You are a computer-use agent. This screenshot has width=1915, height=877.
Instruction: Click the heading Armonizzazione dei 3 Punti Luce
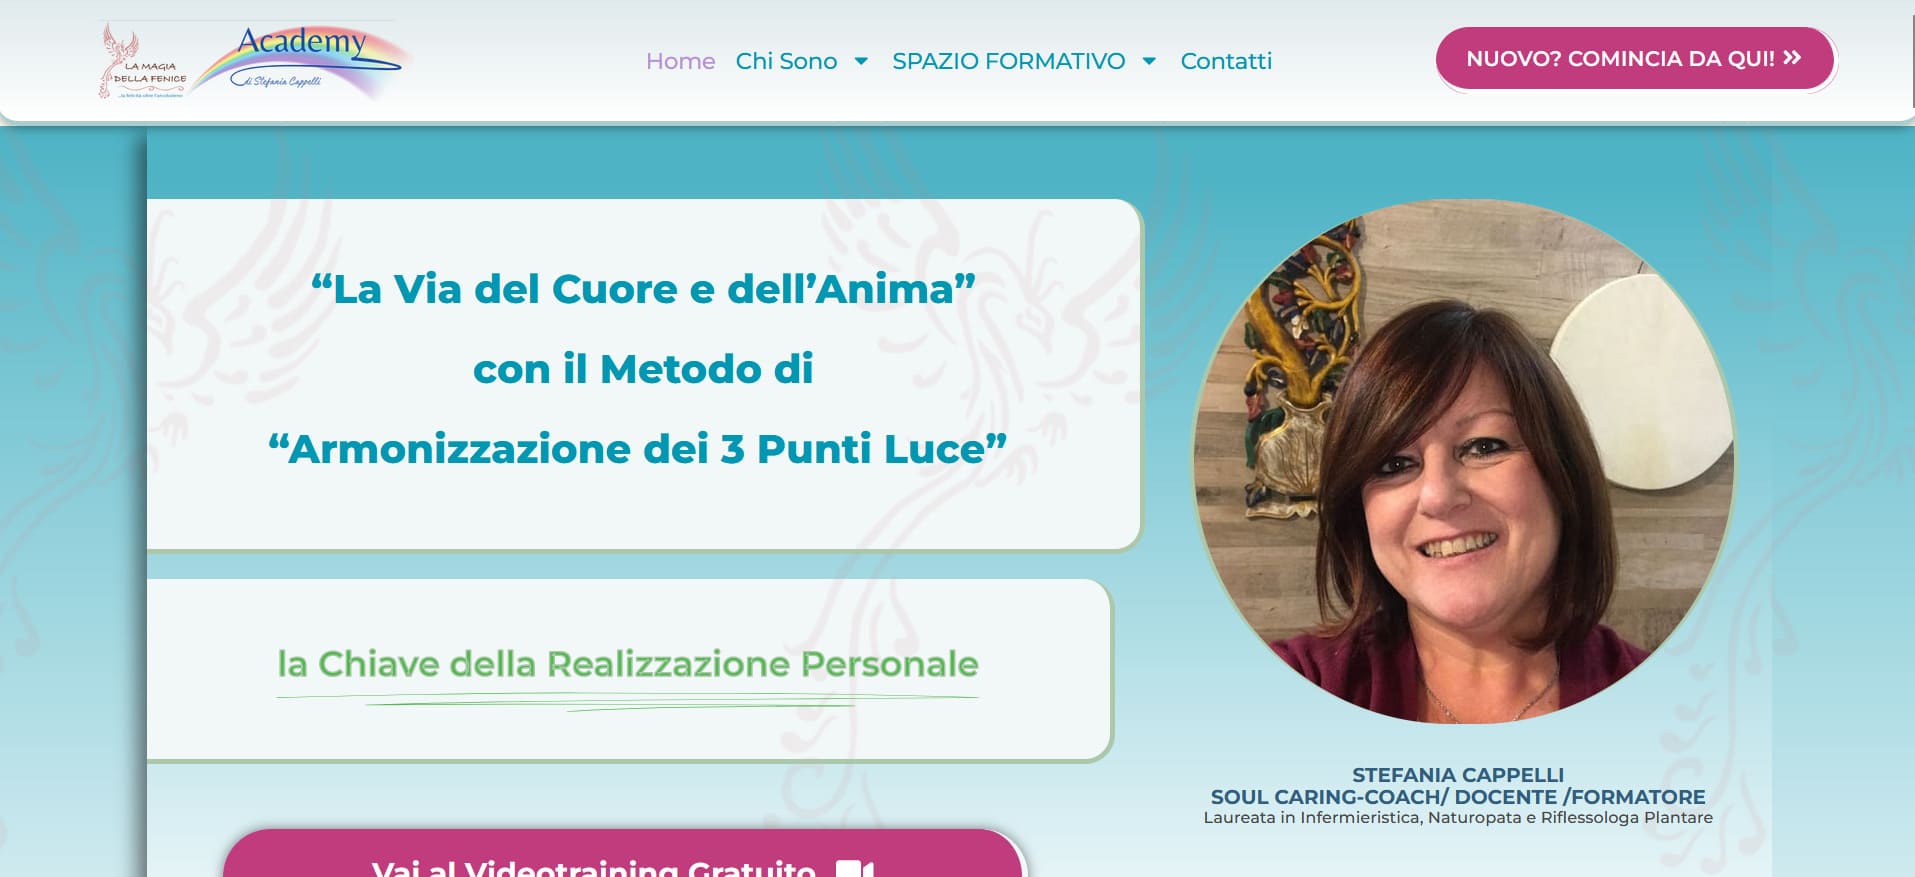pos(637,449)
